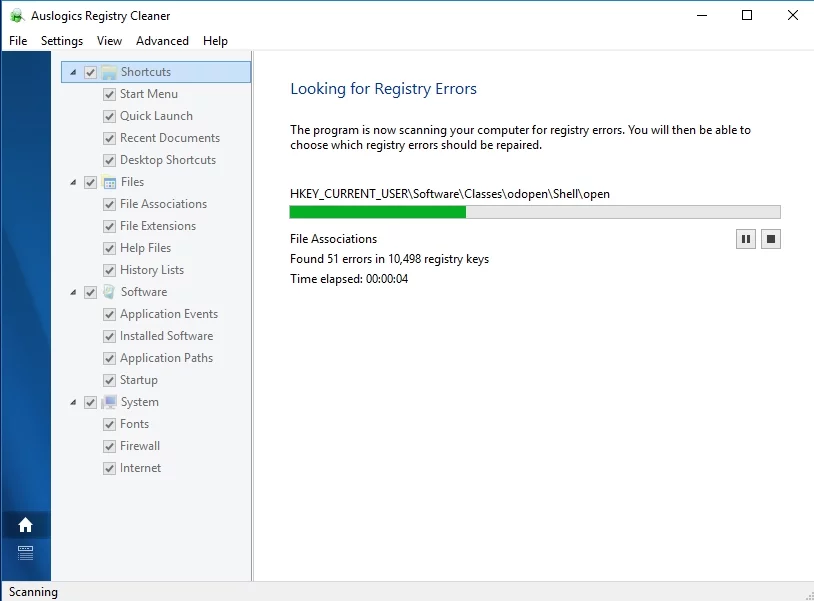
Task: Select the Desktop Shortcuts label
Action: [x=168, y=160]
